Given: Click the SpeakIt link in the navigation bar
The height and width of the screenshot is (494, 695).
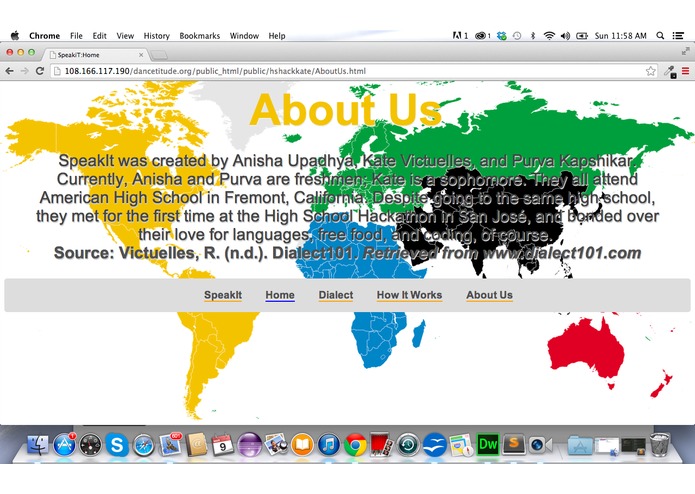Looking at the screenshot, I should (223, 295).
